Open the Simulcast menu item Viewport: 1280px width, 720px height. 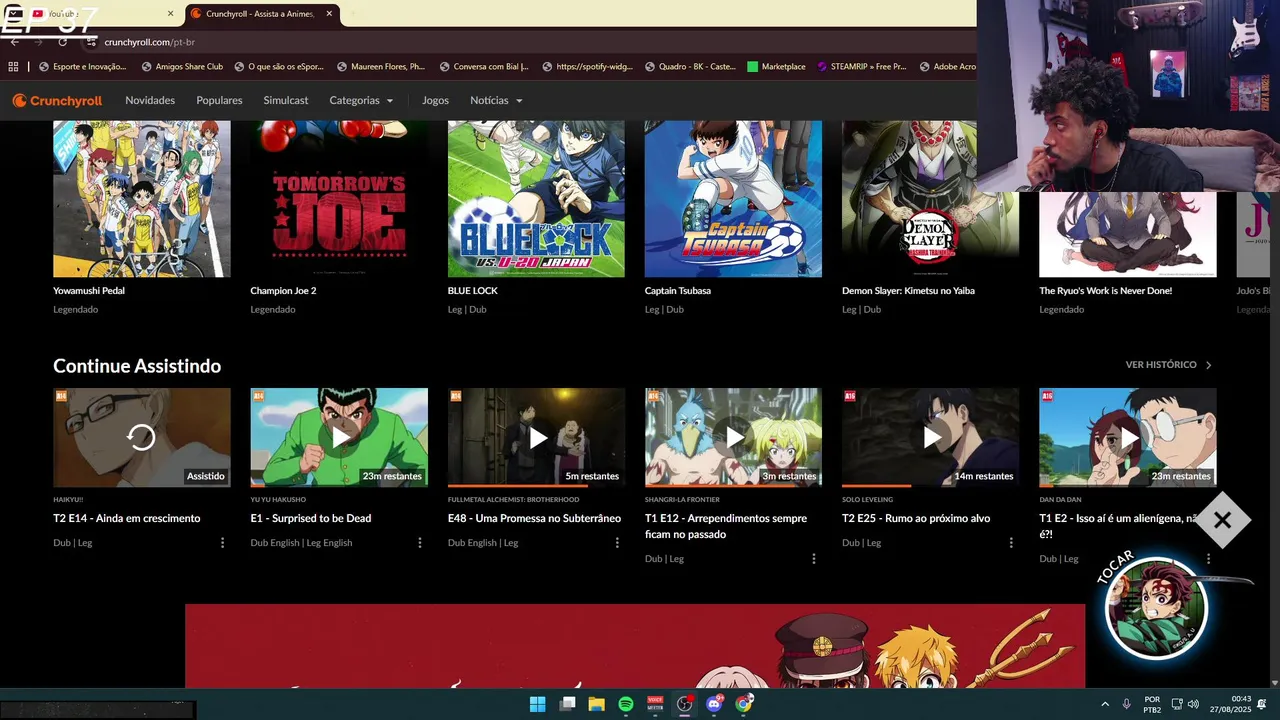pos(286,100)
